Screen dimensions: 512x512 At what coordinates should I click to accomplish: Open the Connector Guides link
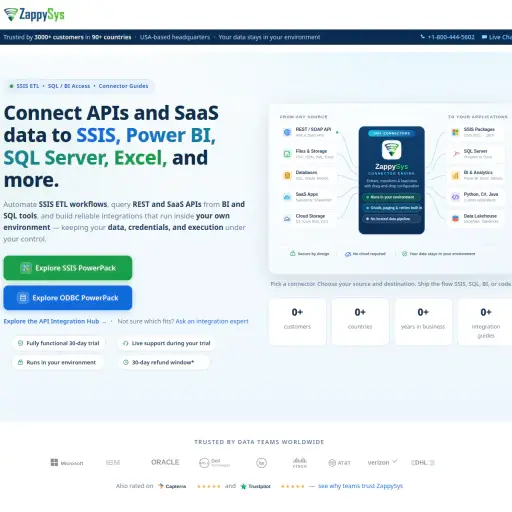click(x=123, y=86)
